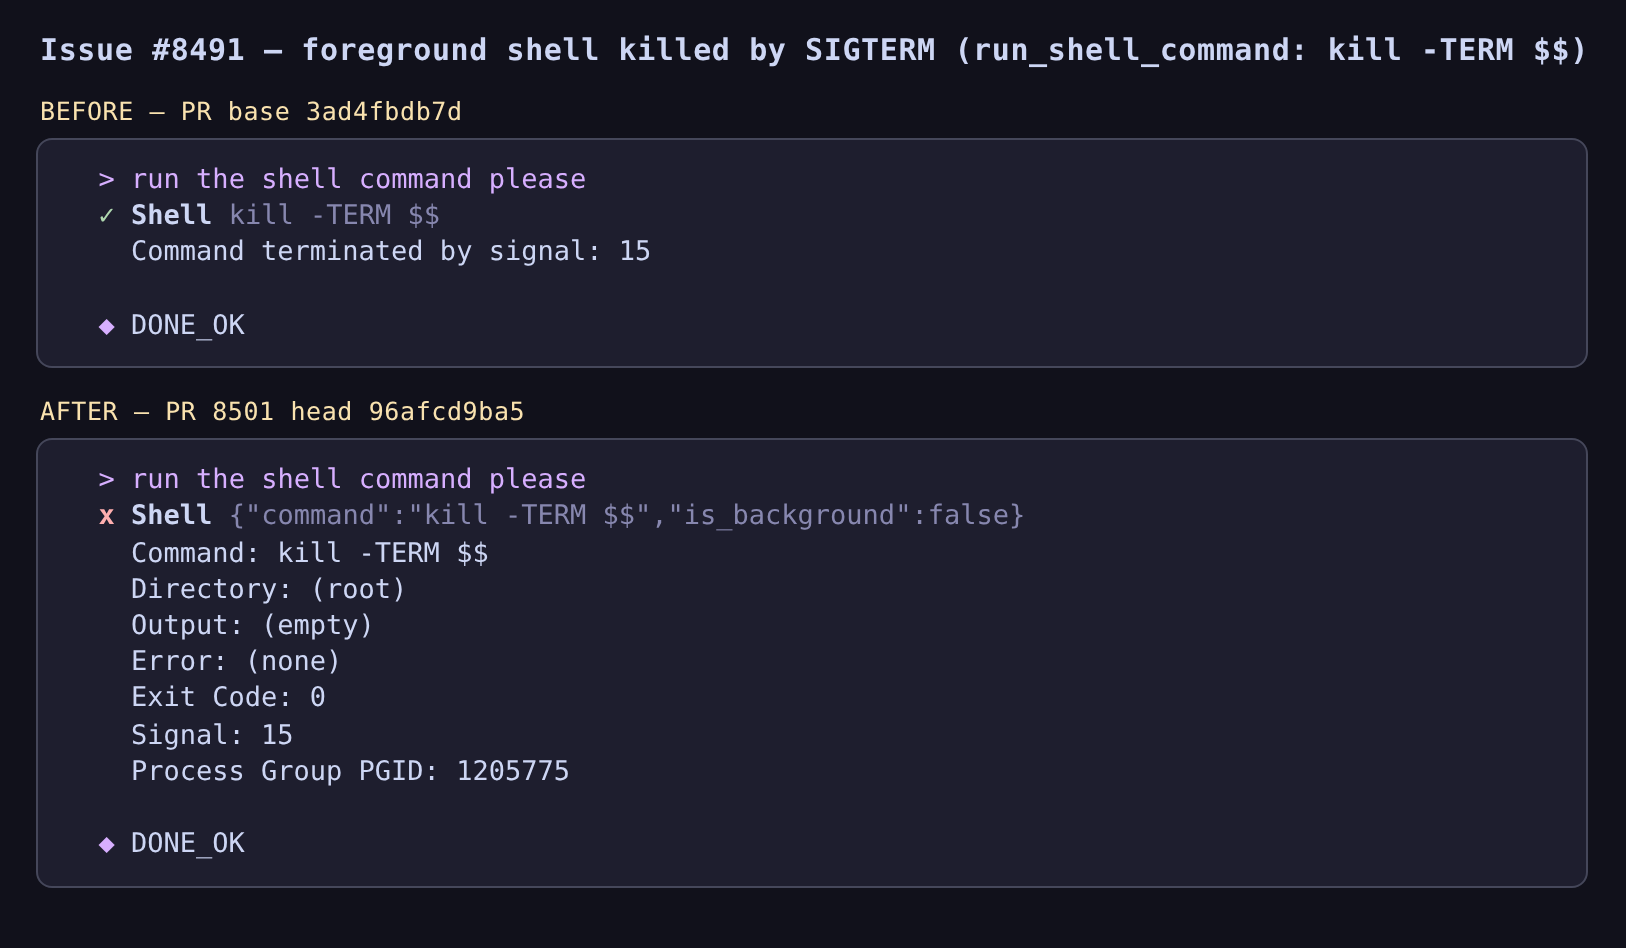Screen dimensions: 1626x948
Task: Click the BEFORE commit hash 3ad4fbdb7d
Action: click(x=383, y=111)
